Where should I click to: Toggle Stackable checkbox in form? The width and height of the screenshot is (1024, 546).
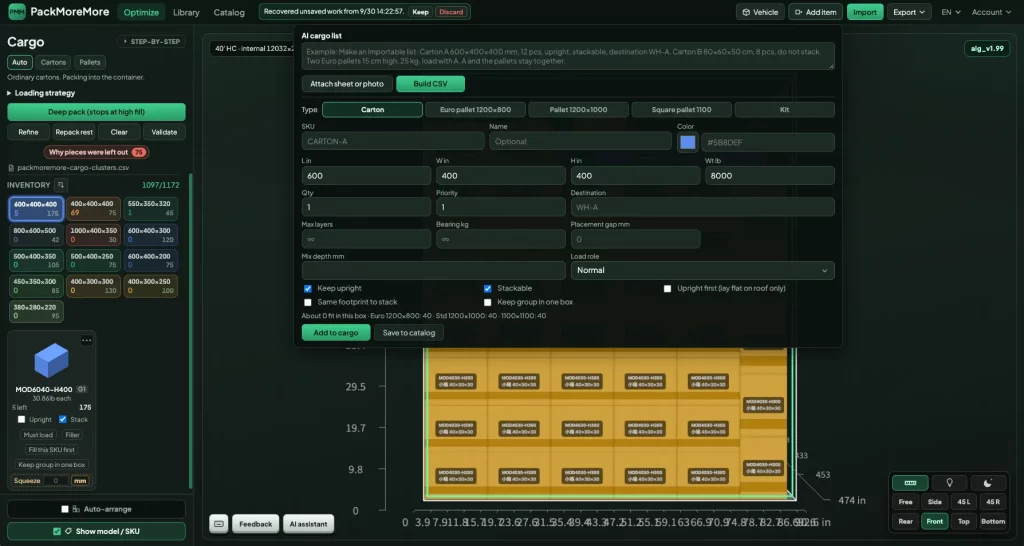pyautogui.click(x=487, y=289)
